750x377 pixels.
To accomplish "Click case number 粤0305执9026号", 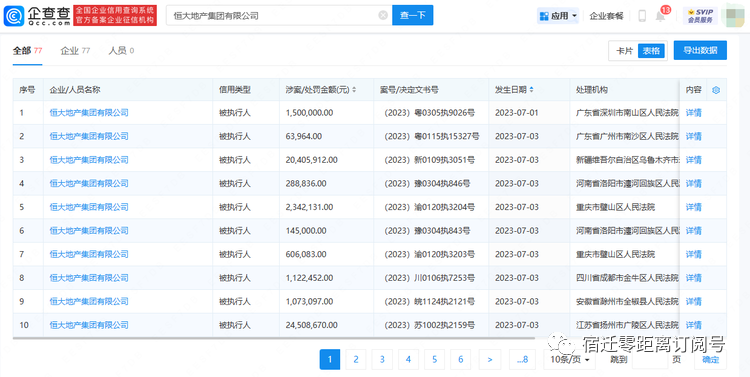I will pyautogui.click(x=443, y=113).
